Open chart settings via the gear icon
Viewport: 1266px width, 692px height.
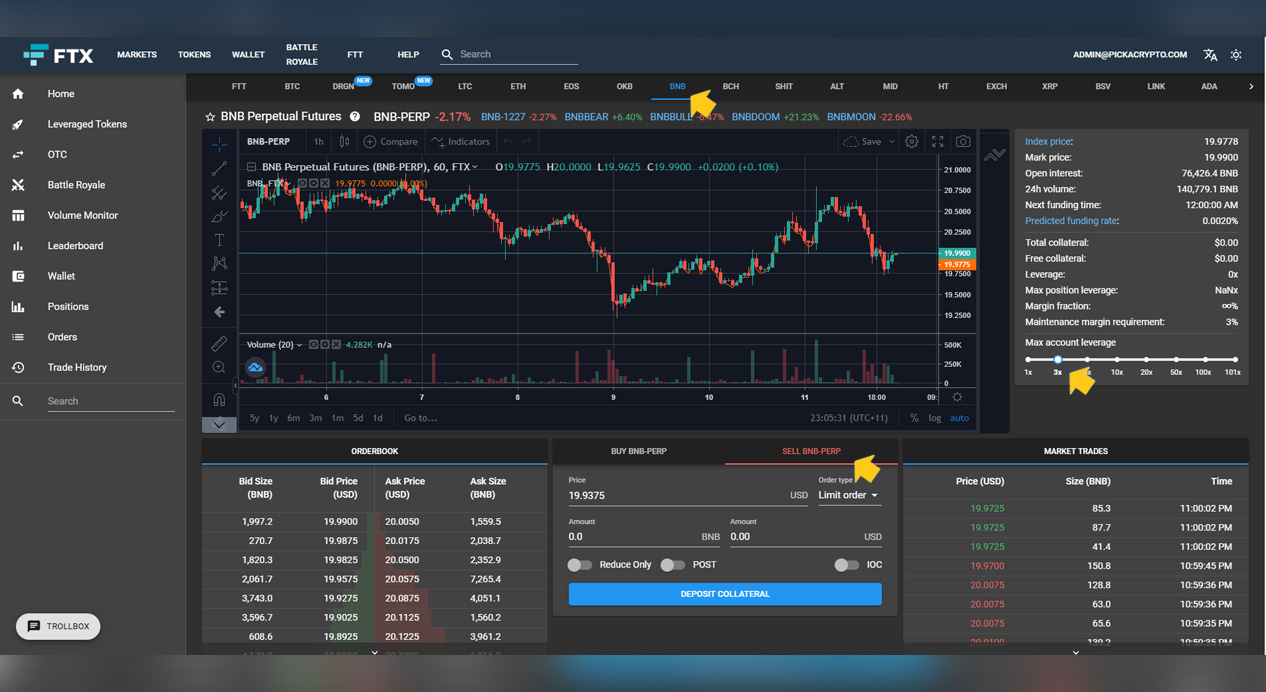[x=911, y=142]
